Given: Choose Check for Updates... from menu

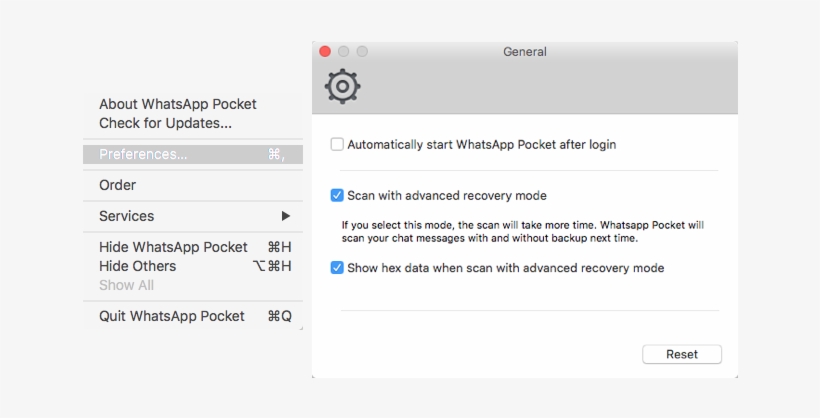Looking at the screenshot, I should [193, 123].
